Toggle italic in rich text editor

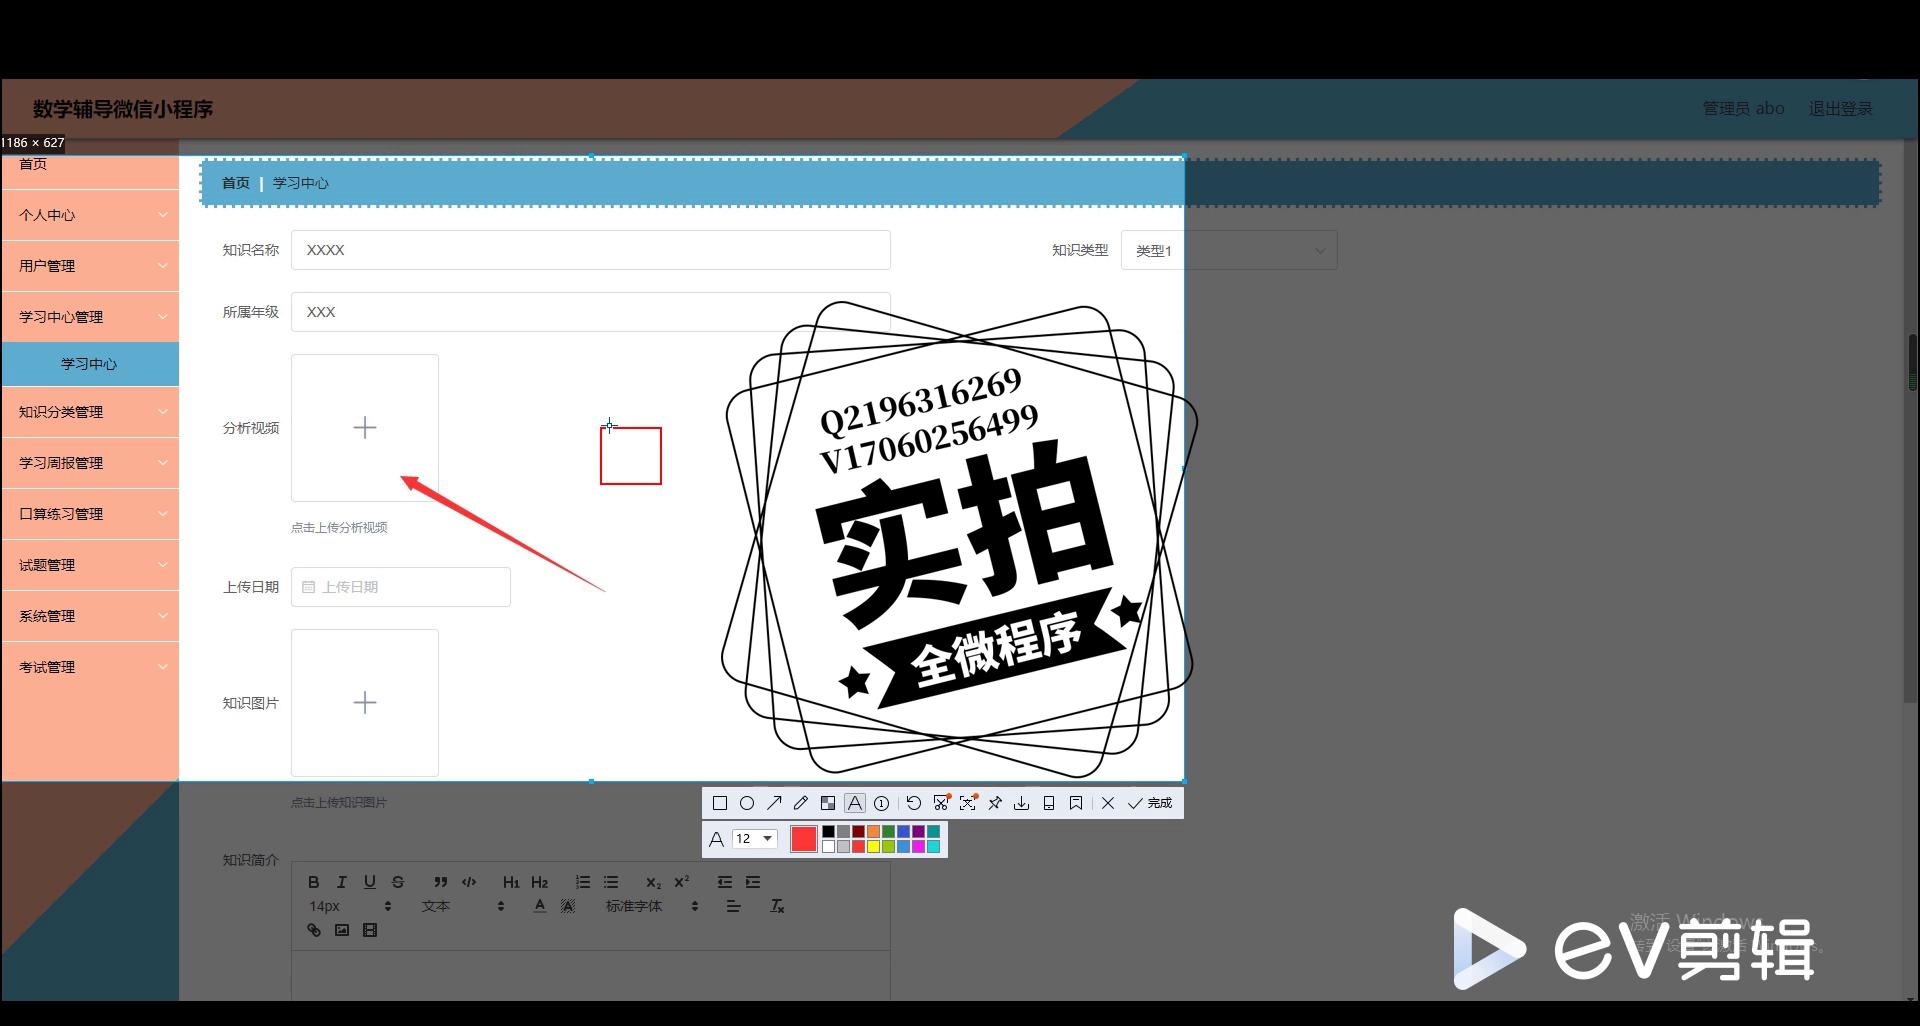click(341, 882)
